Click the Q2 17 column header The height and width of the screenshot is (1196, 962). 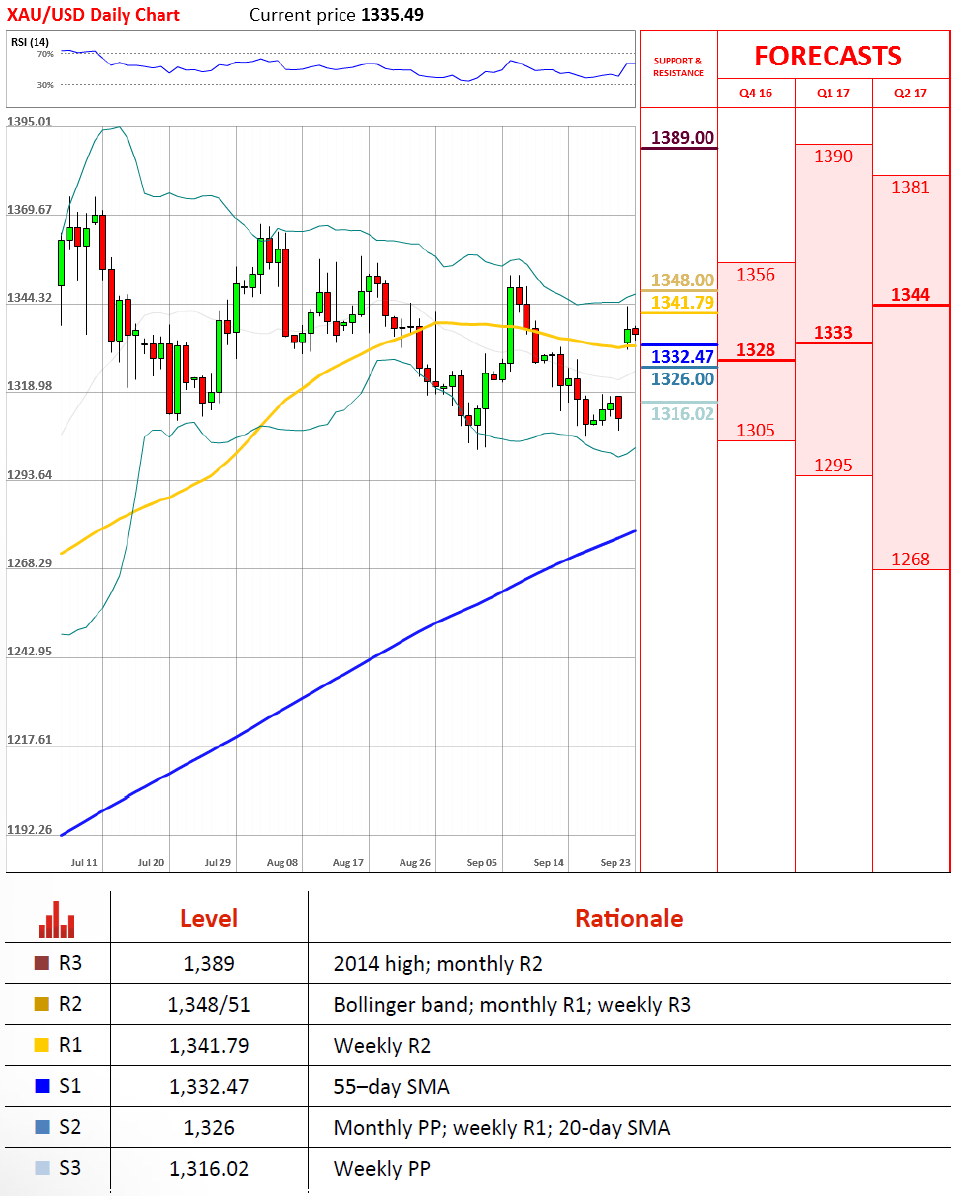(x=910, y=93)
